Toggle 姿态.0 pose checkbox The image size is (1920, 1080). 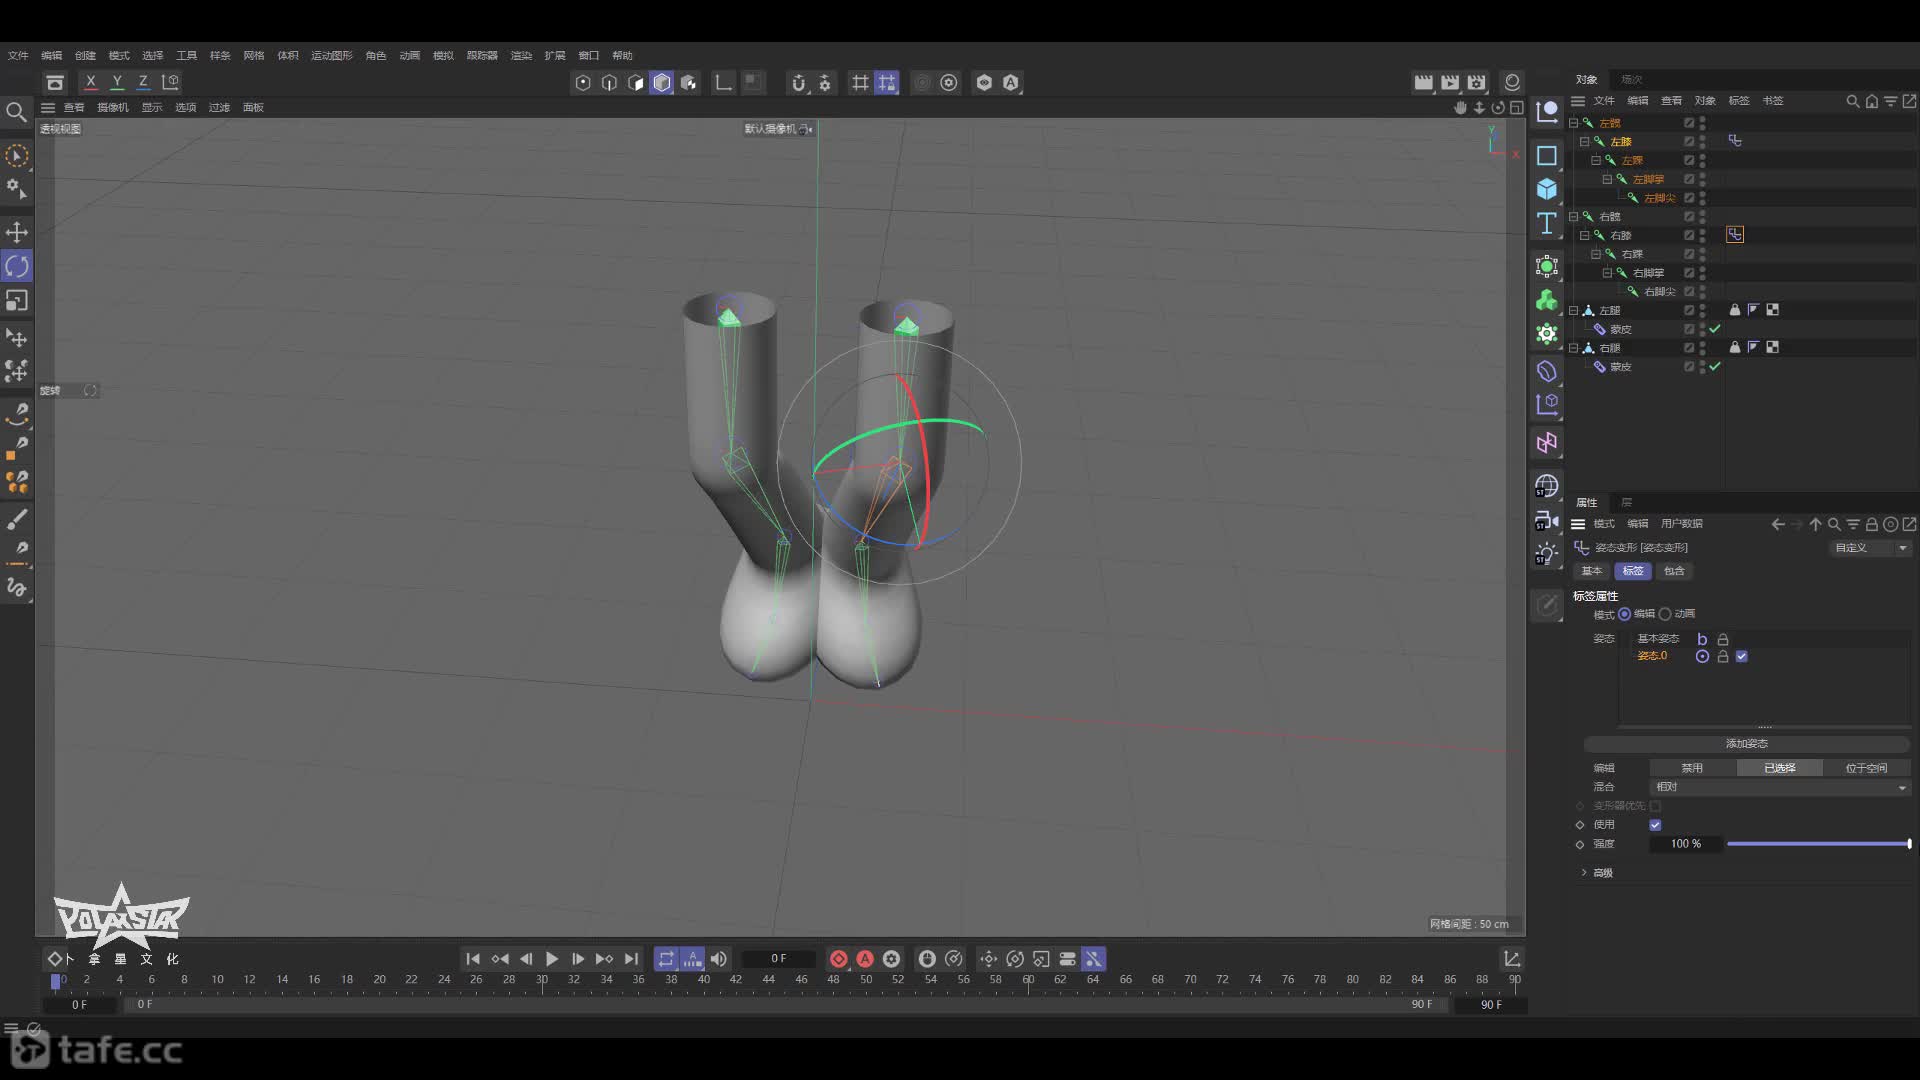[1742, 657]
